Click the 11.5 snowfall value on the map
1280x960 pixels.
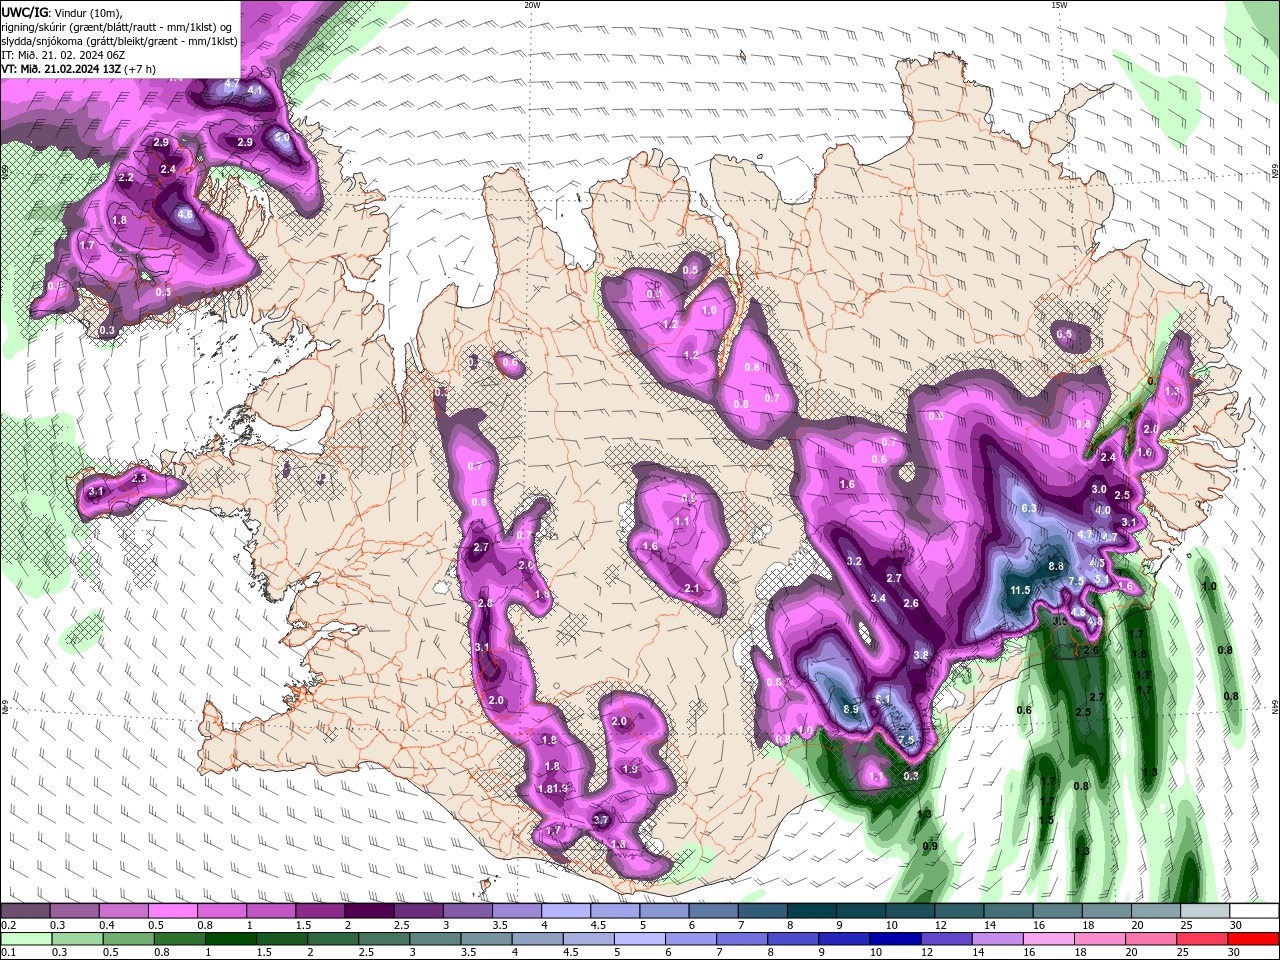pyautogui.click(x=1020, y=590)
